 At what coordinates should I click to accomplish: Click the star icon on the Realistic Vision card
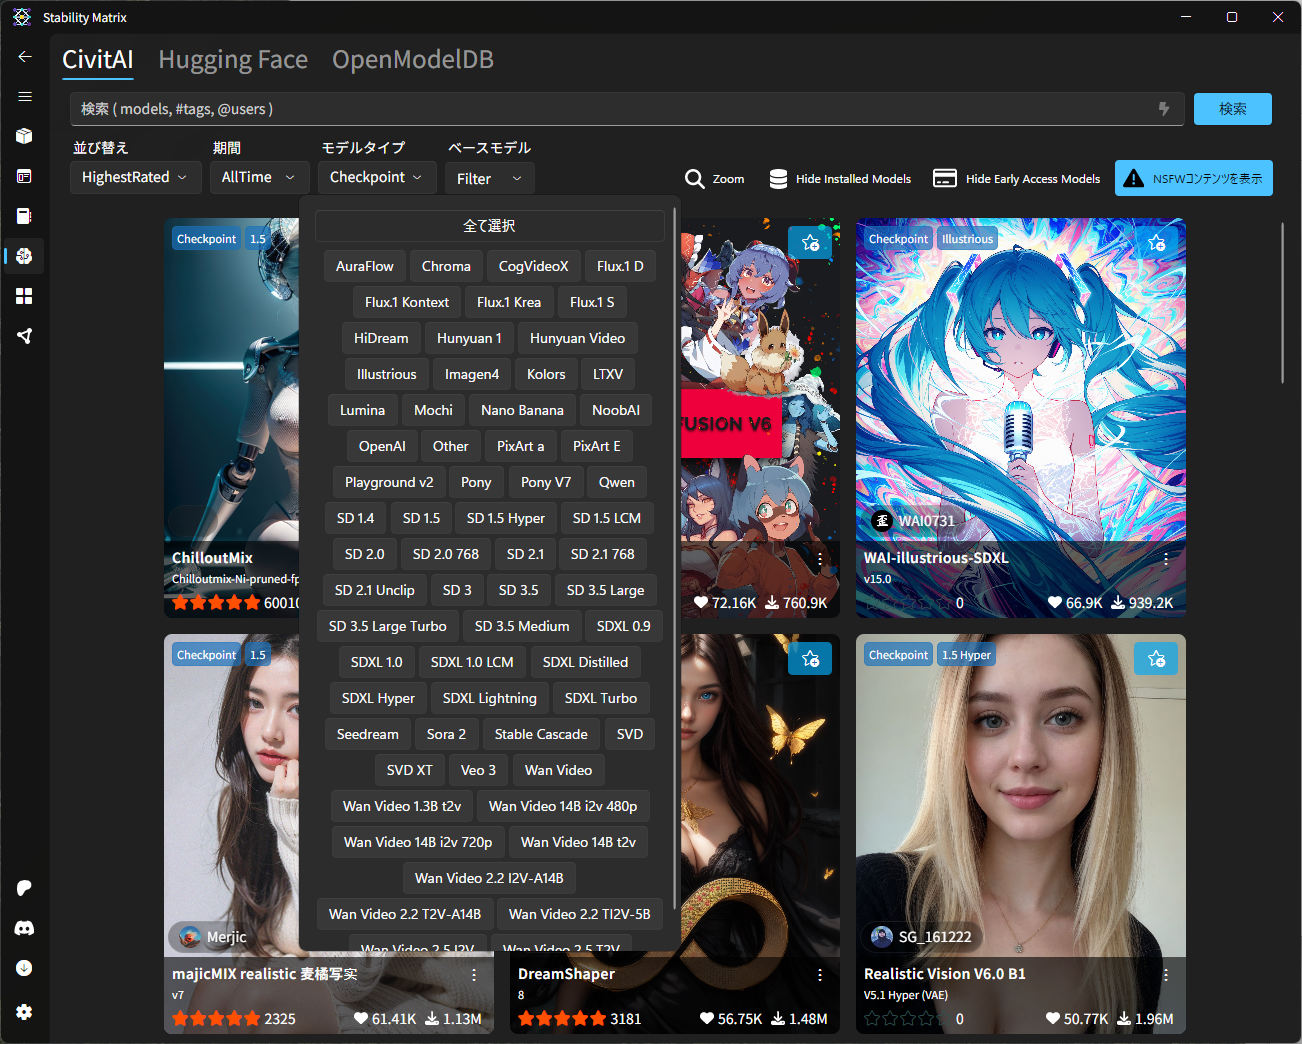tap(1155, 658)
